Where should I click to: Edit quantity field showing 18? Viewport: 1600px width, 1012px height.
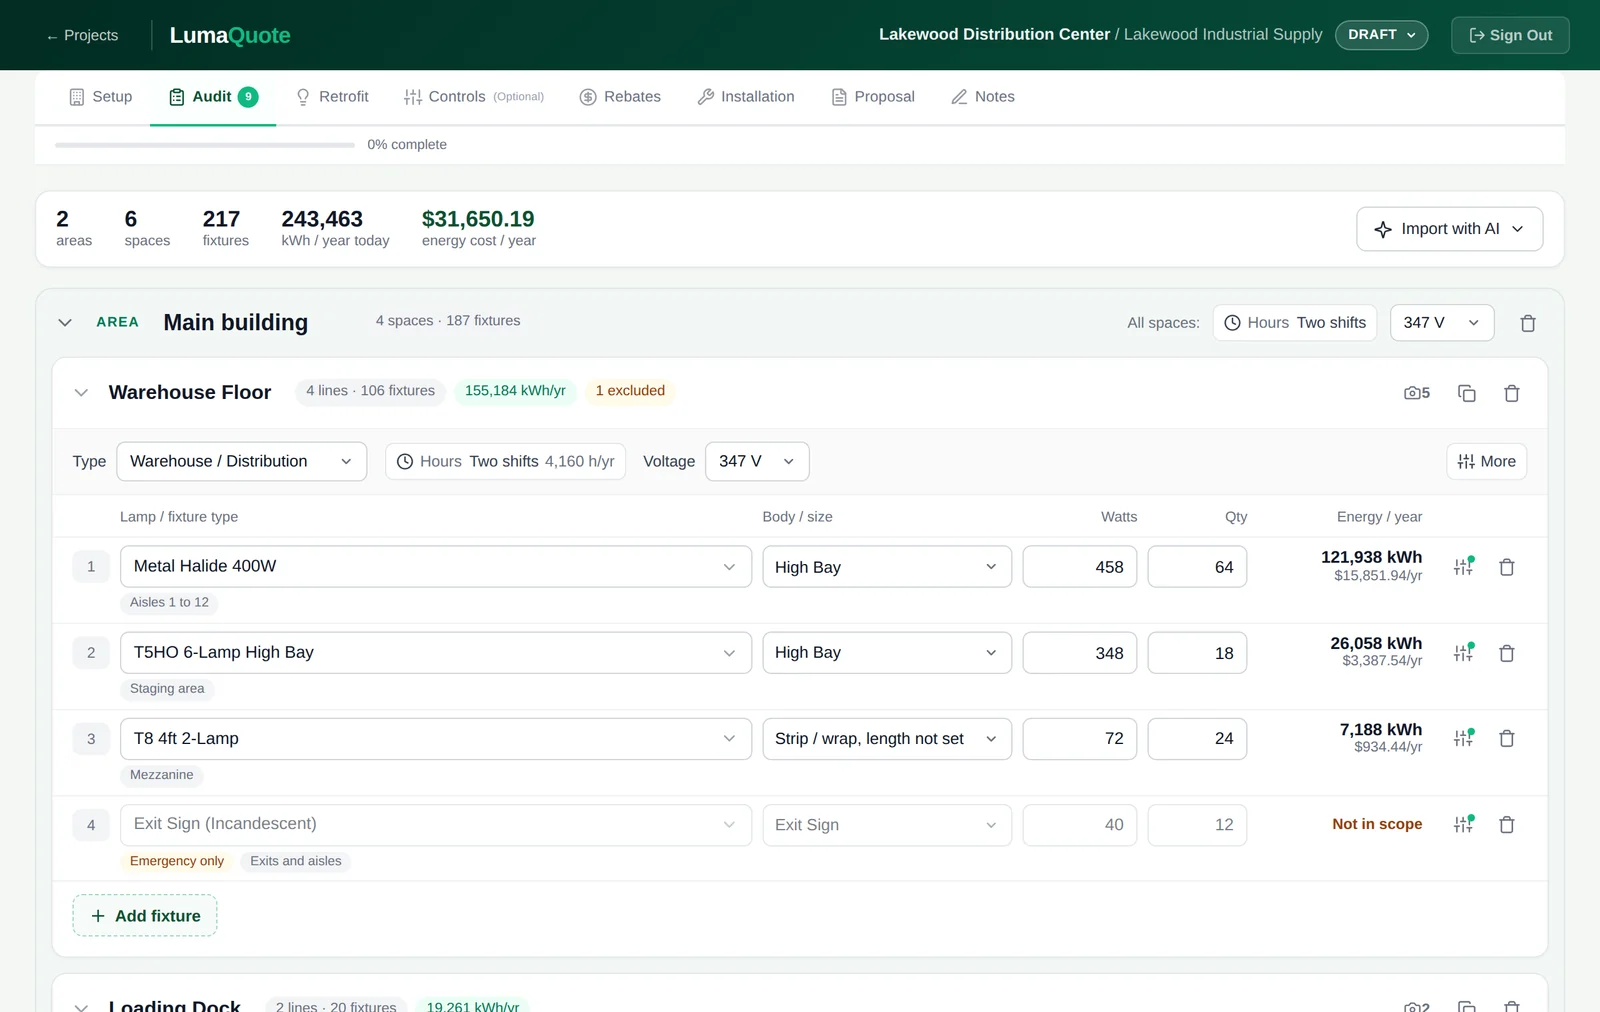[x=1197, y=653]
